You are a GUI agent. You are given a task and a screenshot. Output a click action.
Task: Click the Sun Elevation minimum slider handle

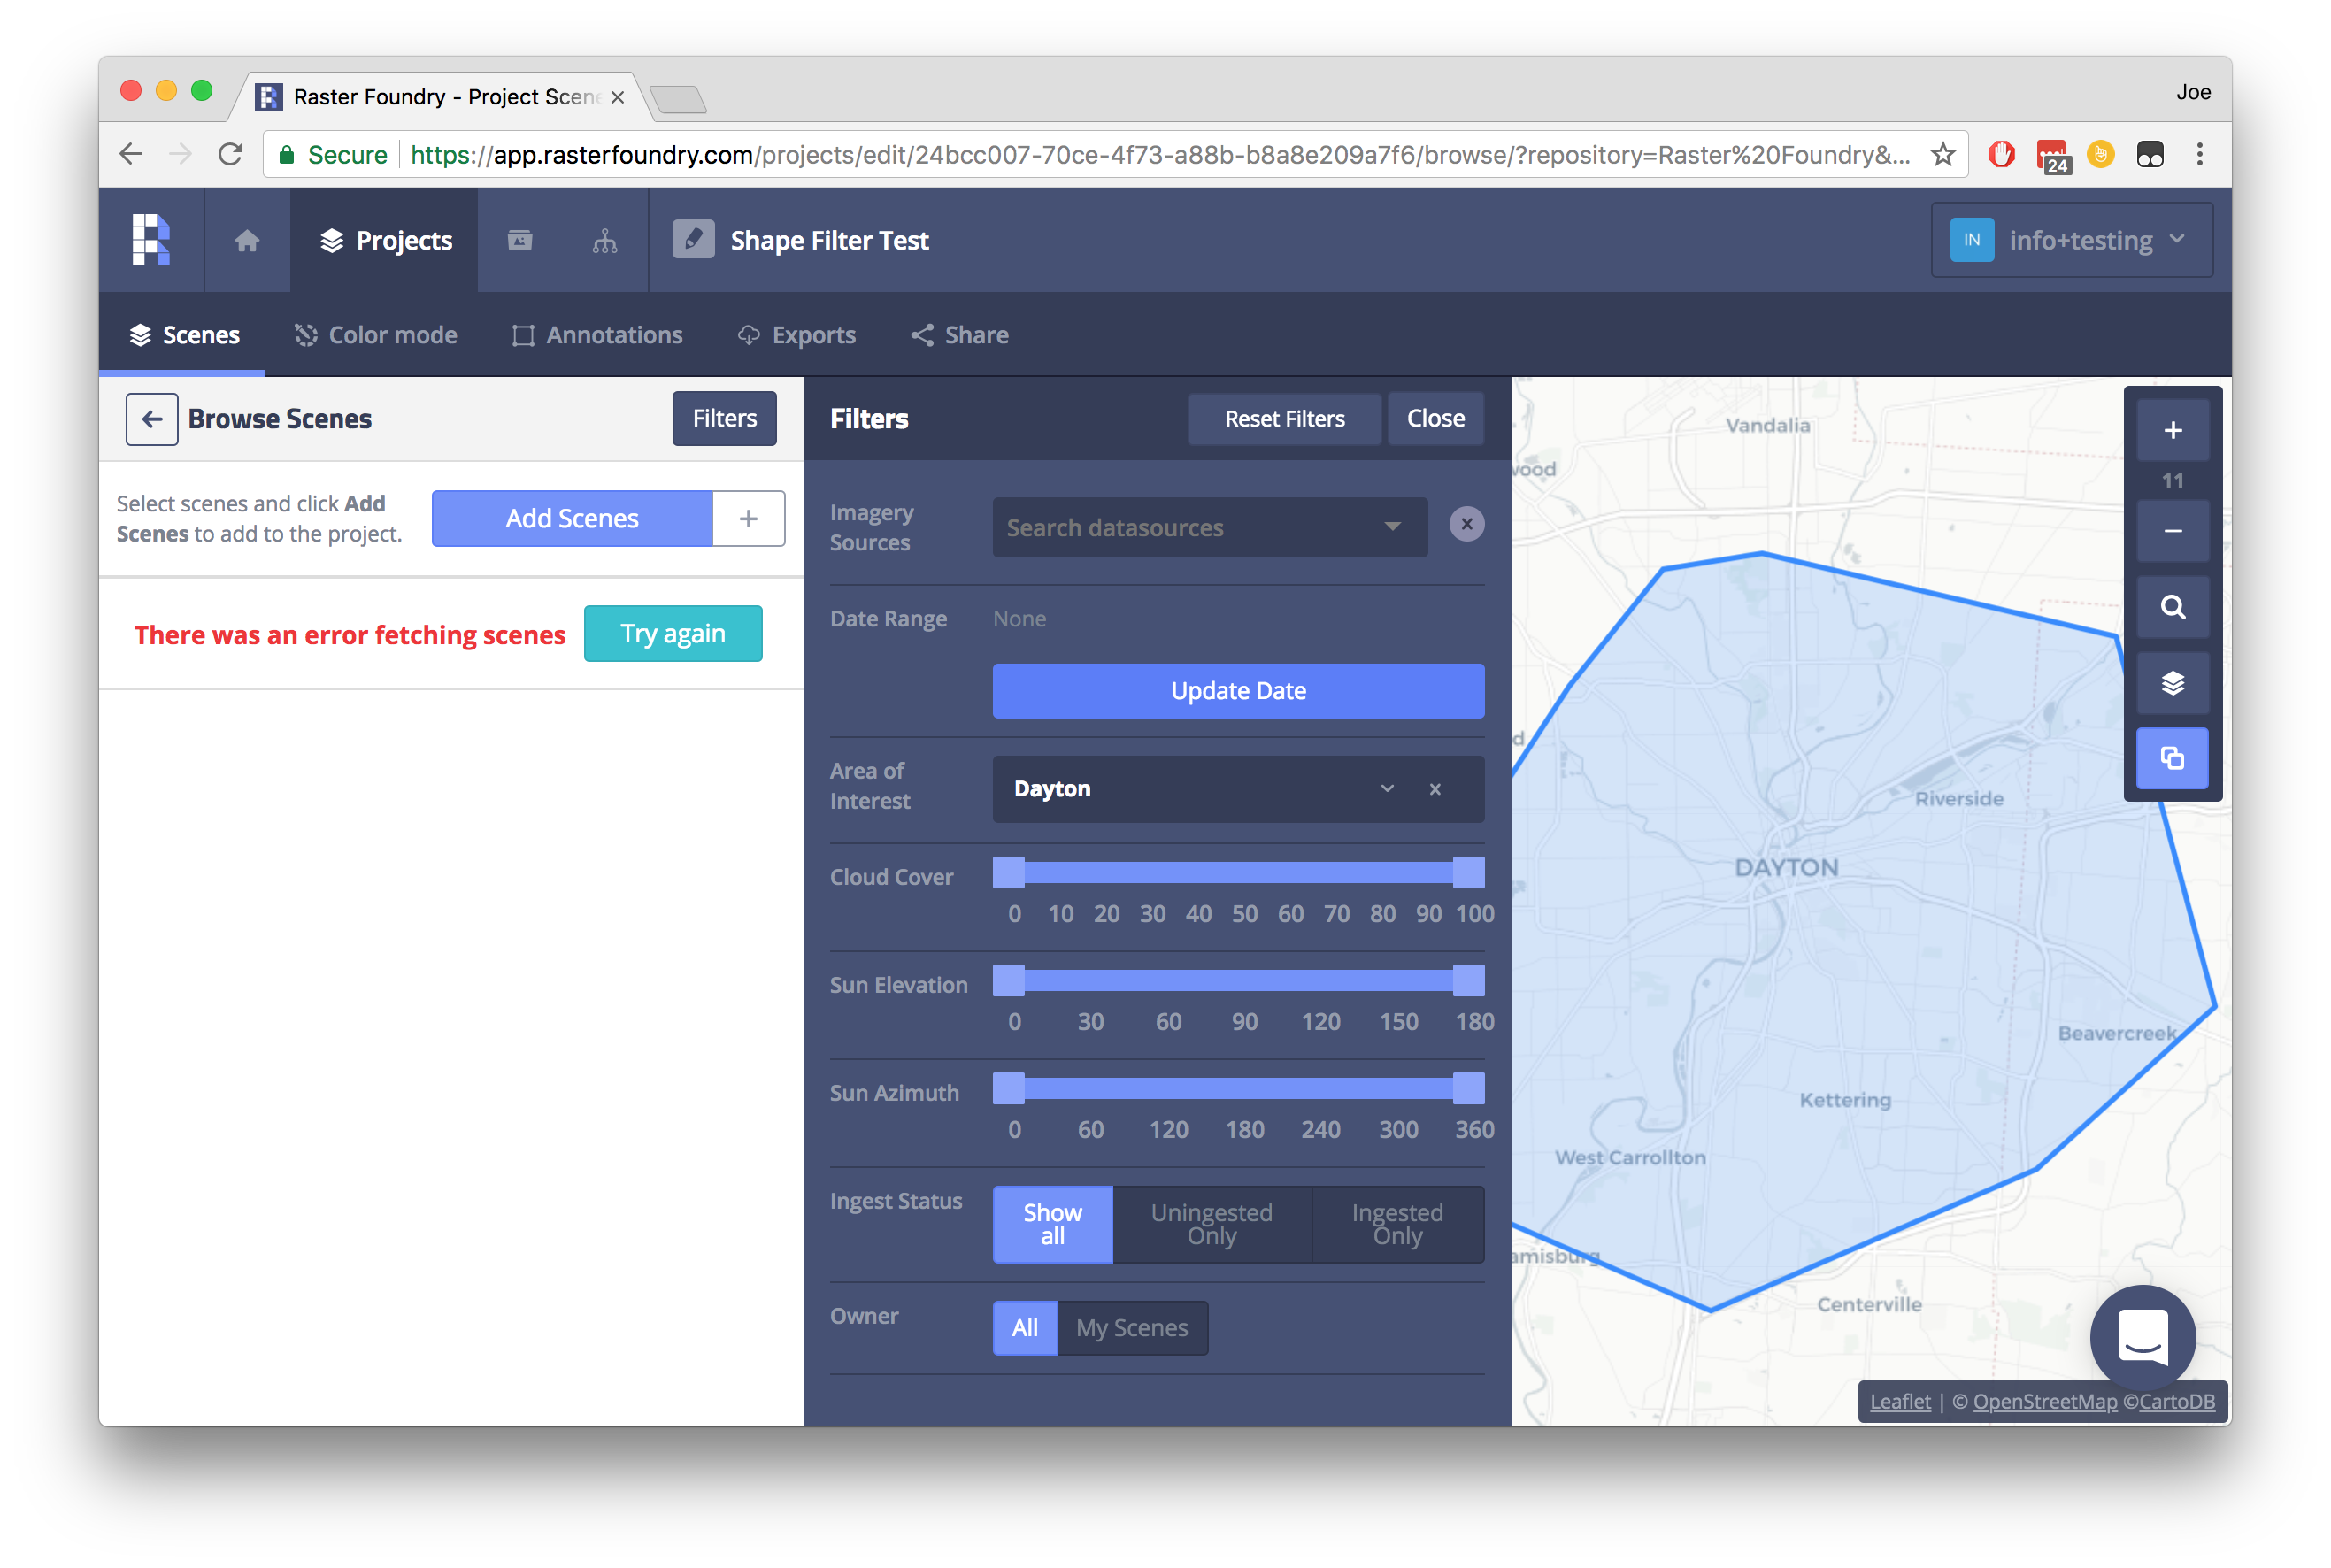pyautogui.click(x=1009, y=981)
